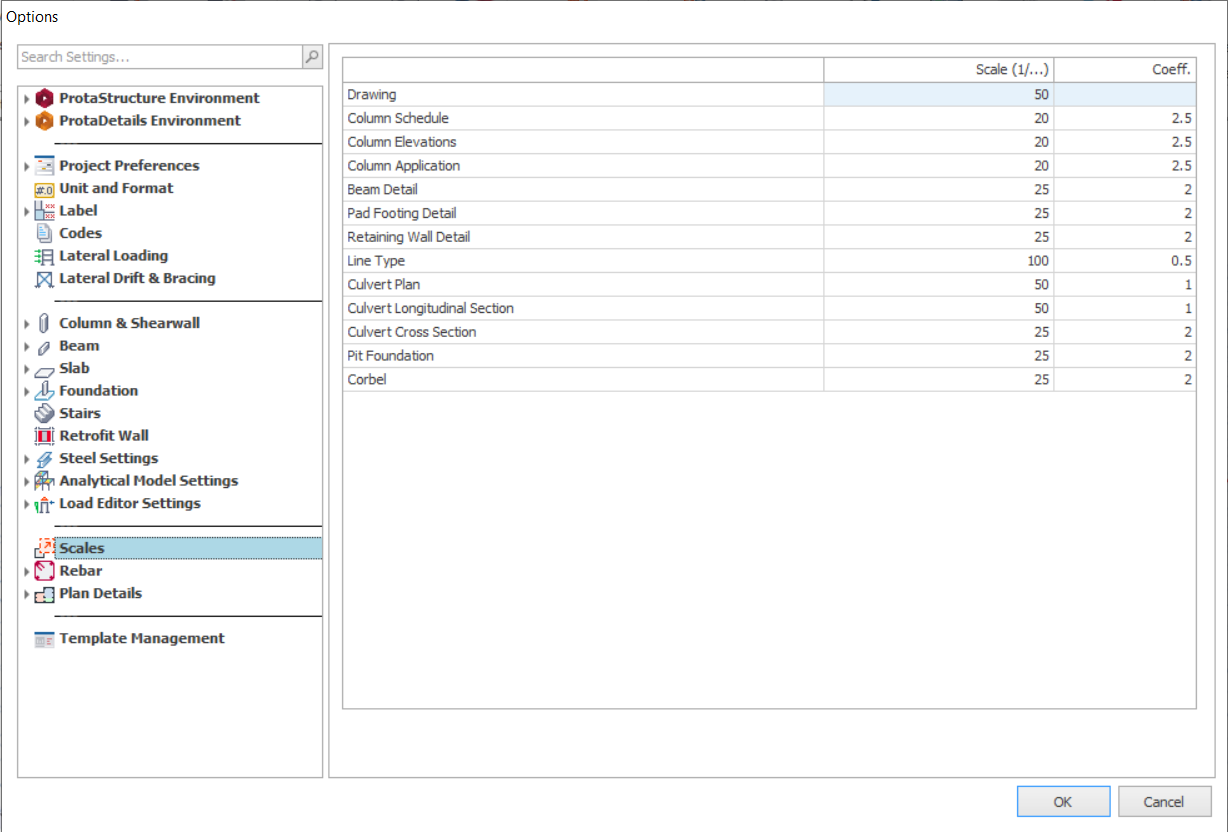Screen dimensions: 1228x832
Task: Click the Lateral Loading icon
Action: coord(44,256)
